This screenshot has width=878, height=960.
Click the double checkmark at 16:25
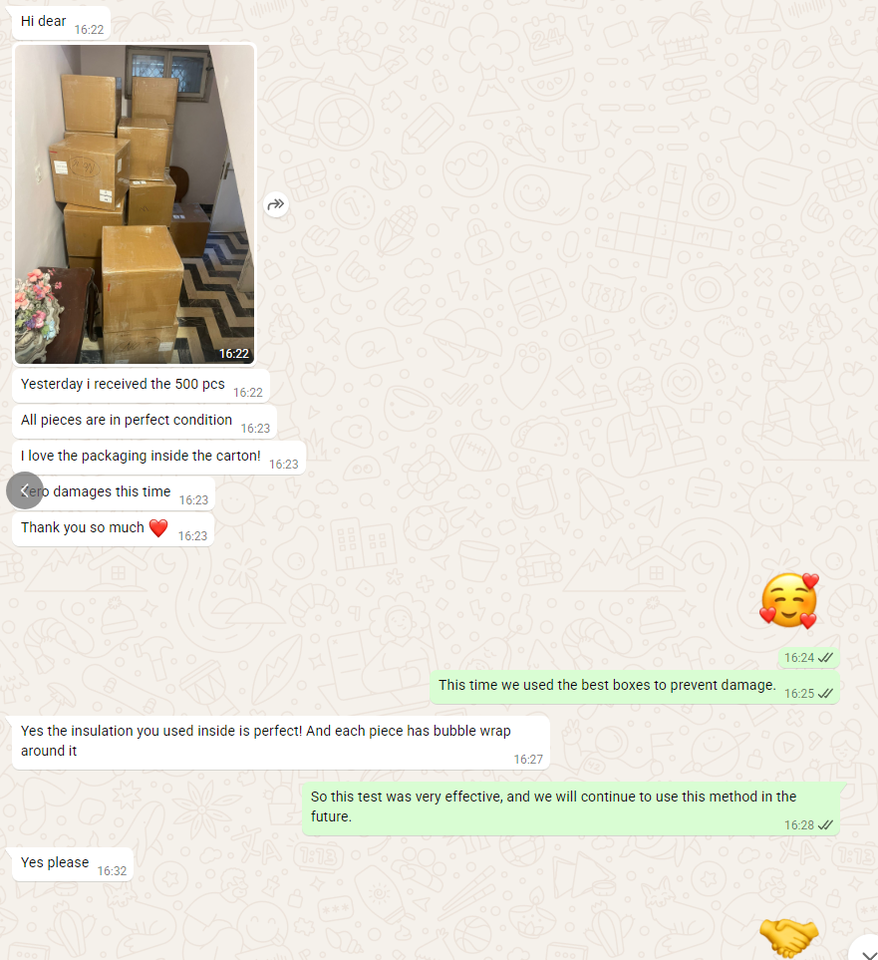825,693
